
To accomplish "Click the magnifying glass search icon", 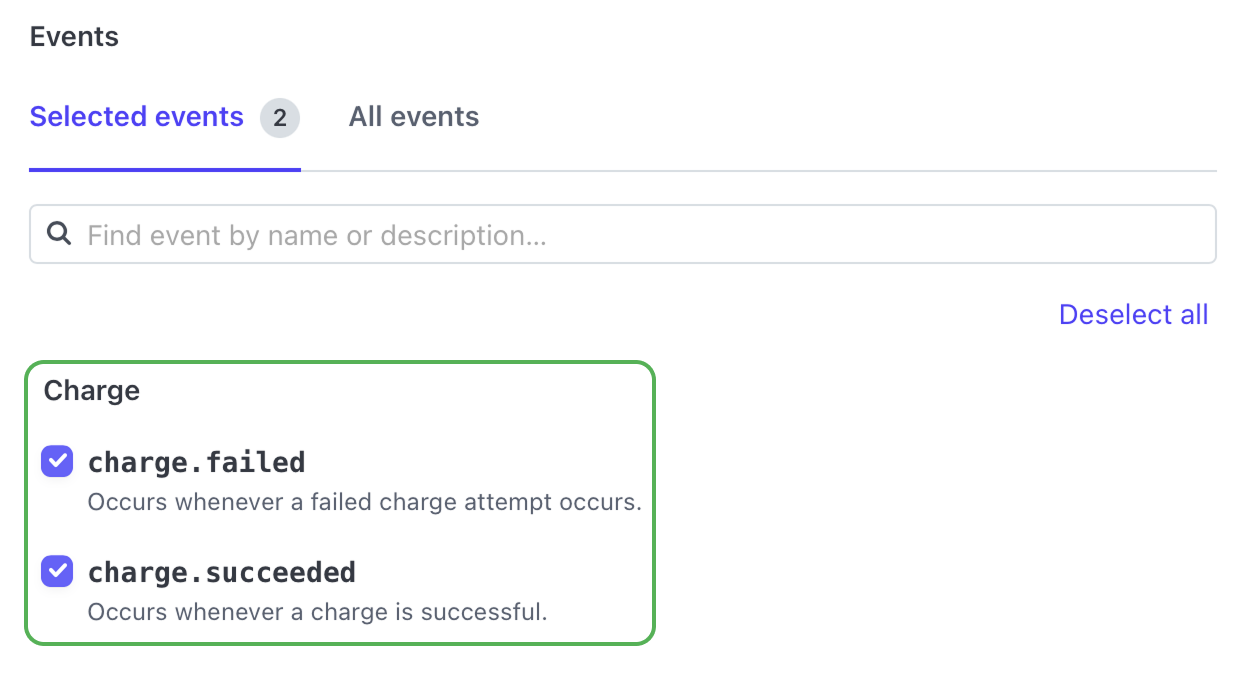I will click(60, 234).
